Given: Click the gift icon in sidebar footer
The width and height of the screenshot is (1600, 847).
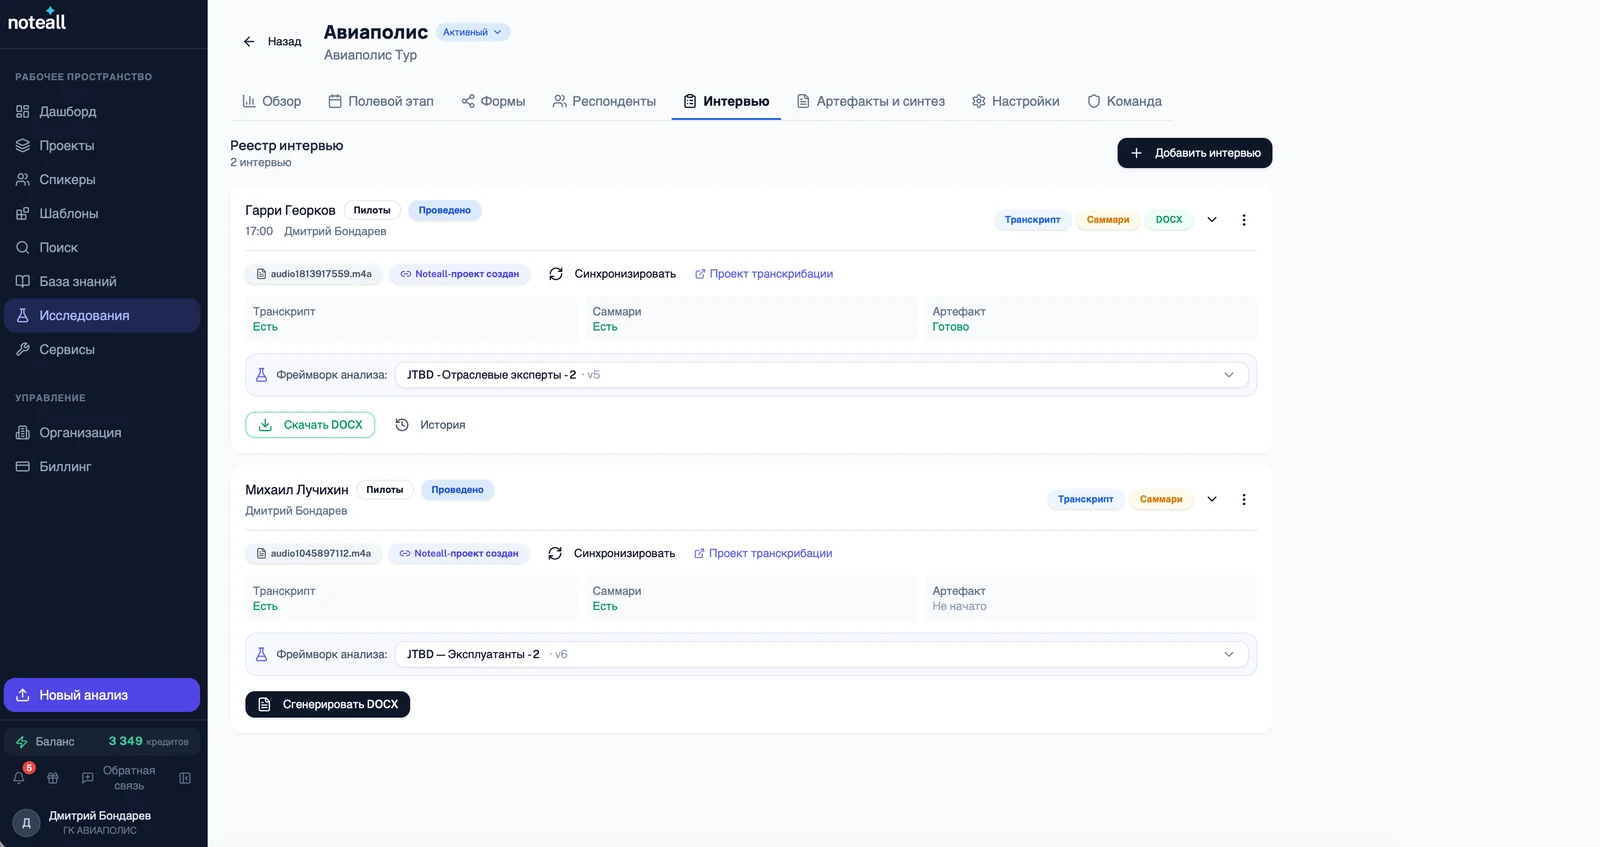Looking at the screenshot, I should [x=53, y=777].
